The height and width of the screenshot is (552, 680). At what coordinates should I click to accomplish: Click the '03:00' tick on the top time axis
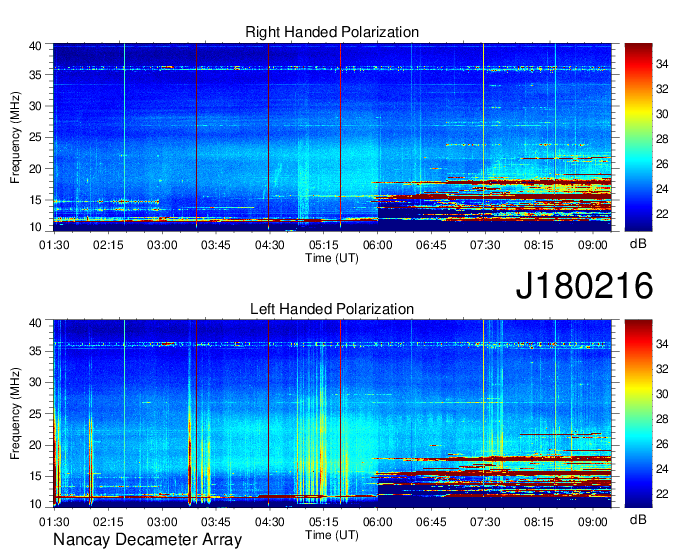click(x=162, y=245)
